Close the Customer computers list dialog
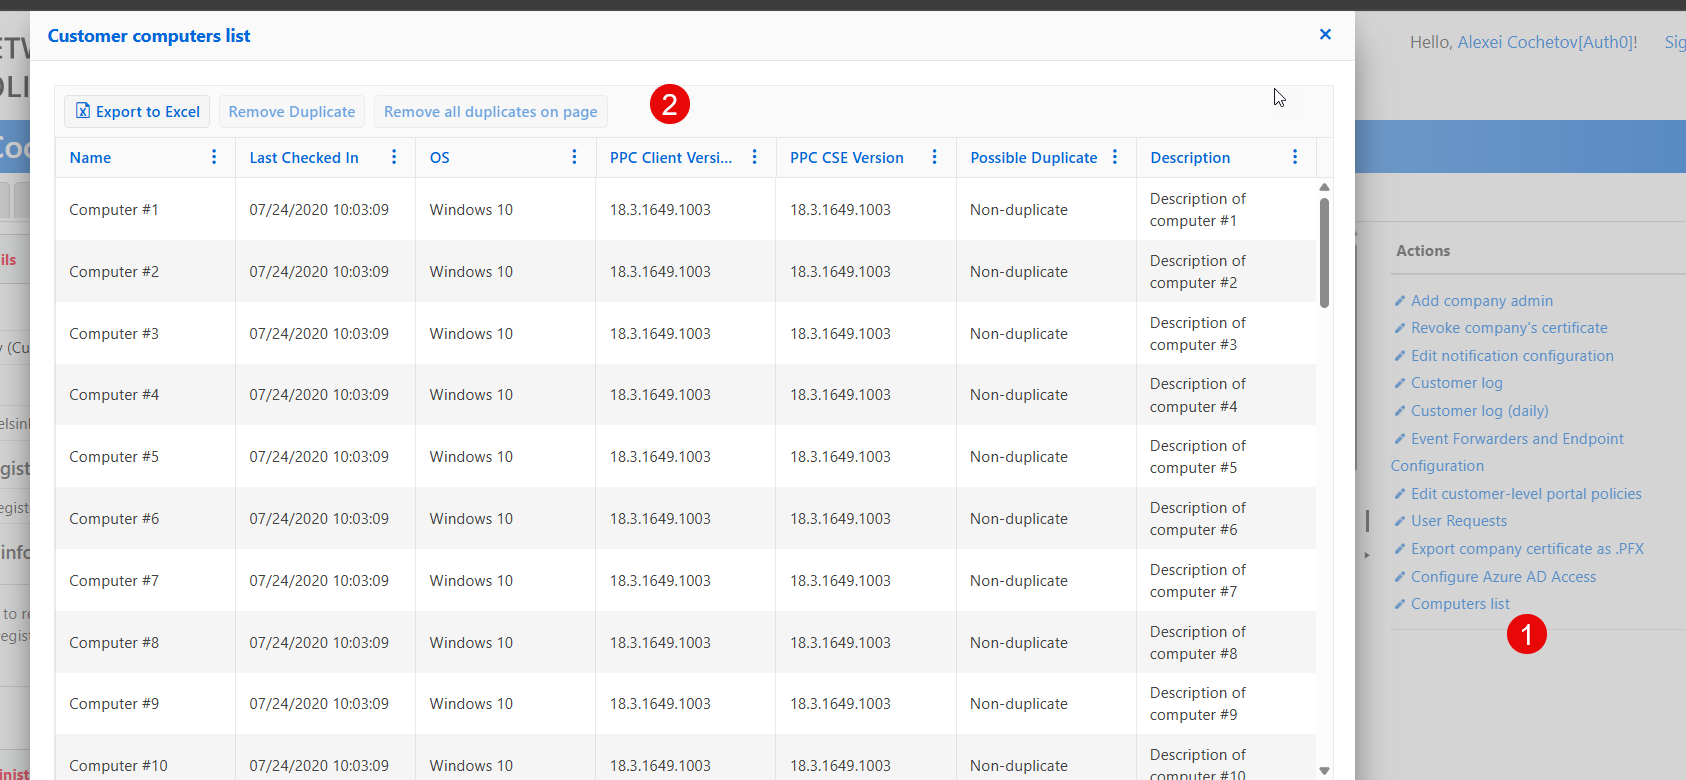This screenshot has width=1686, height=780. coord(1325,34)
